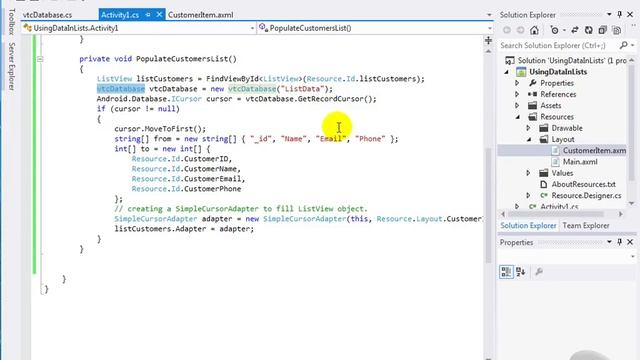The width and height of the screenshot is (640, 360).
Task: Expand the Assets folder node
Action: pos(517,106)
